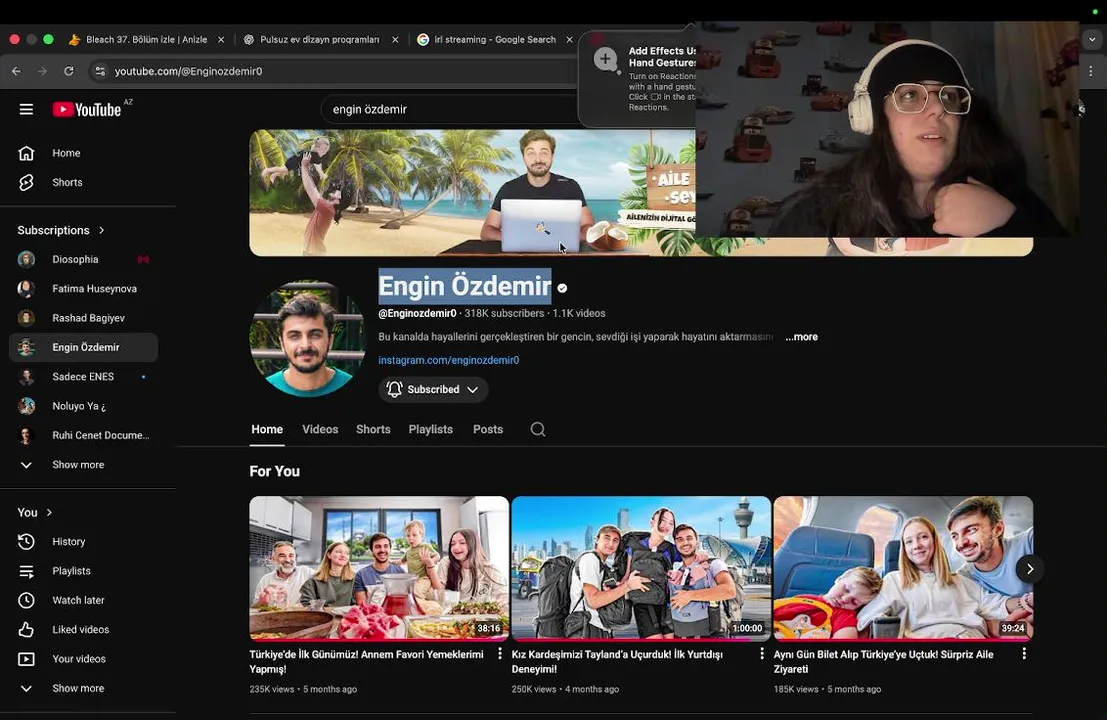
Task: Open the Sadece ENES subscription
Action: [83, 376]
